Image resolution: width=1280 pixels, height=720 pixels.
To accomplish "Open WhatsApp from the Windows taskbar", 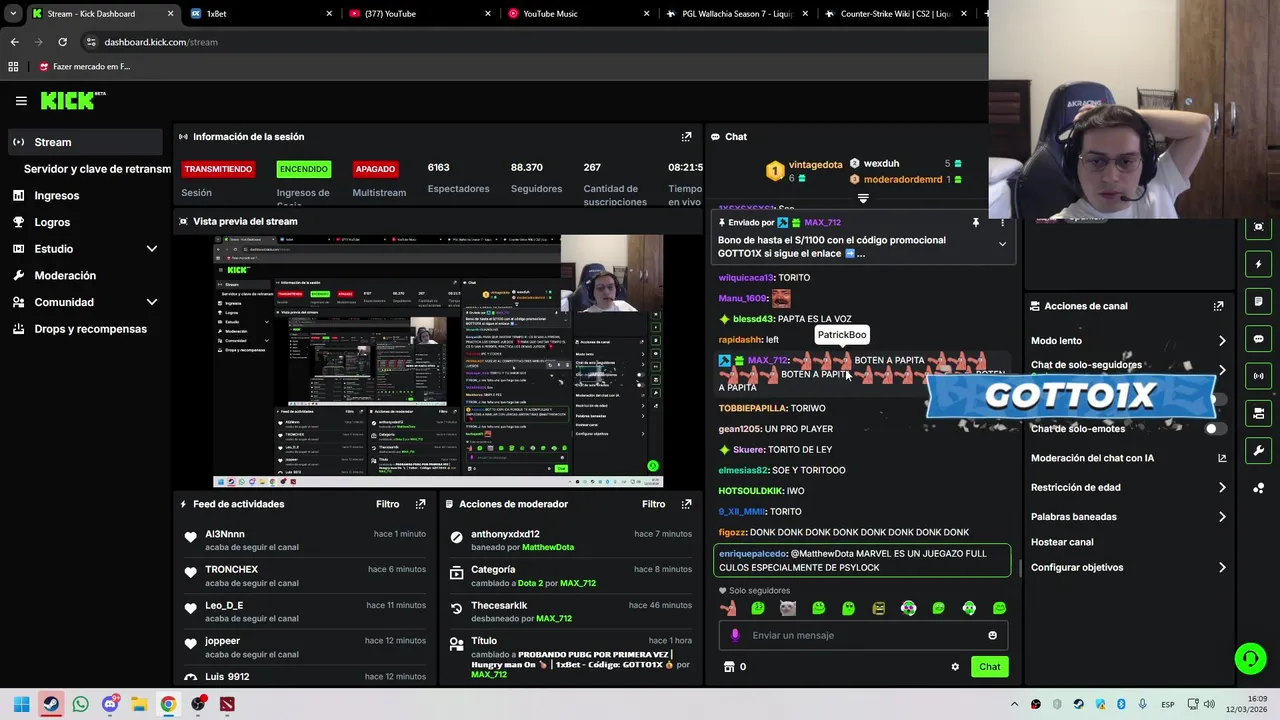I will tap(80, 704).
